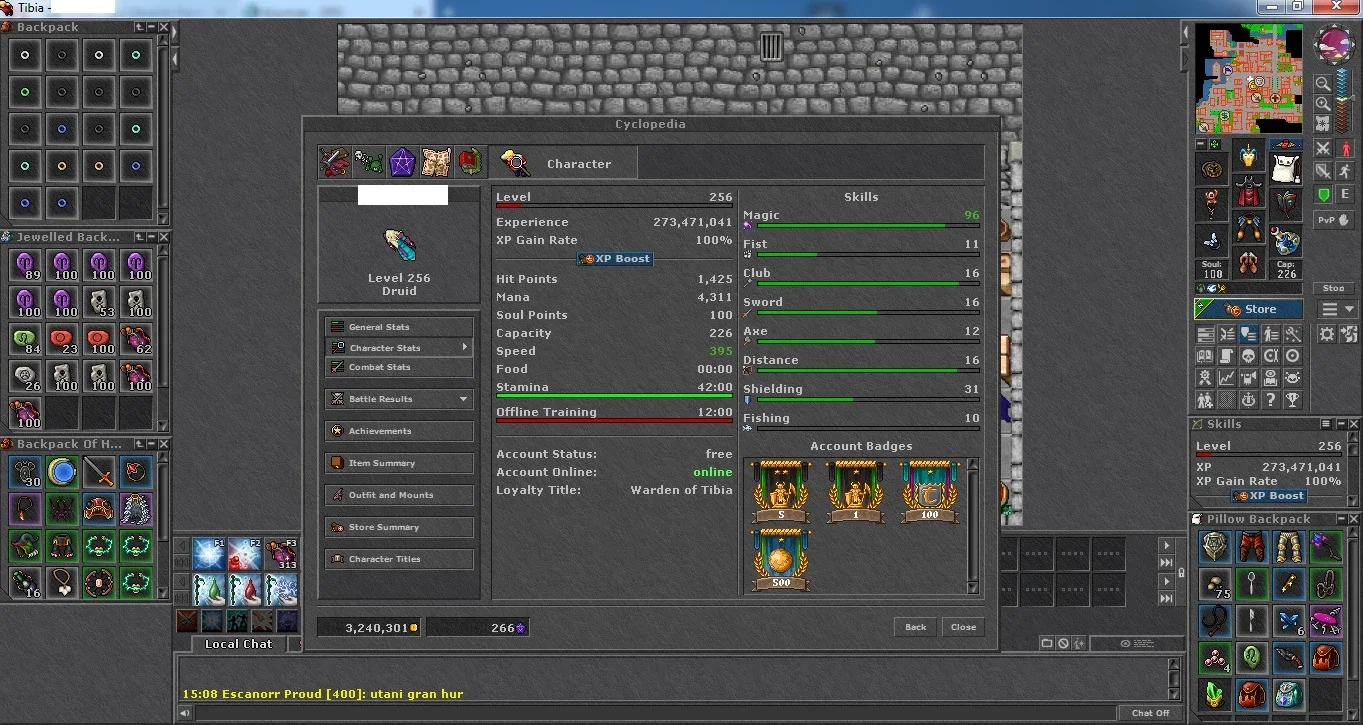Click the red armor equipment slot

1248,193
